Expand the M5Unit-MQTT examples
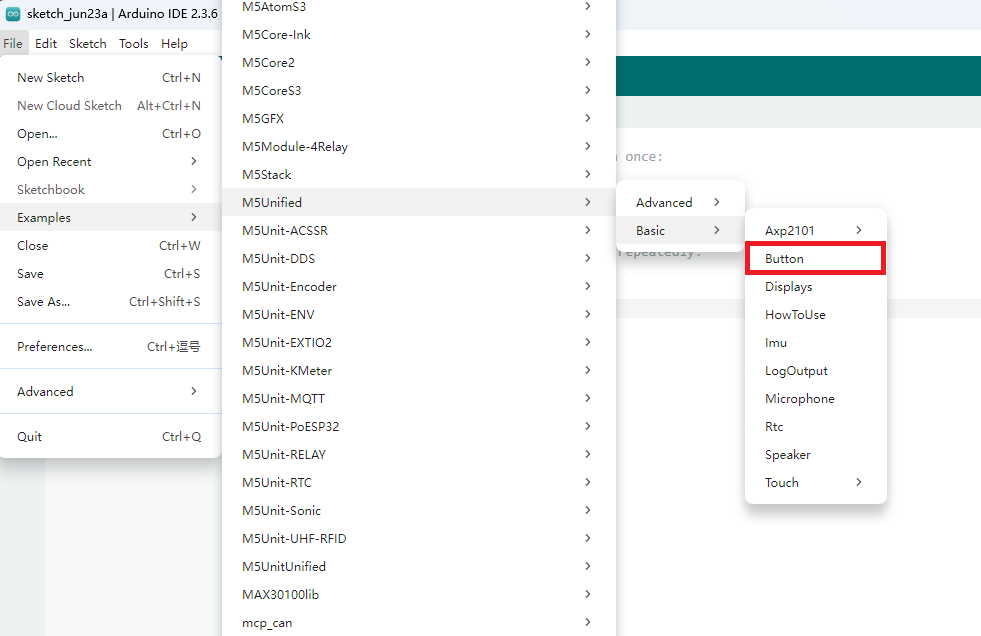Viewport: 981px width, 636px height. 419,398
